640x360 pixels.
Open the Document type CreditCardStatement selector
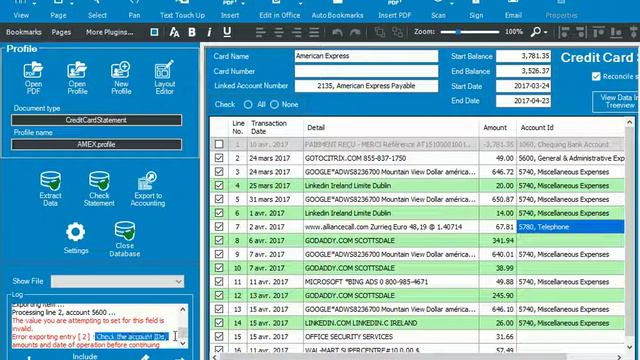tap(96, 120)
